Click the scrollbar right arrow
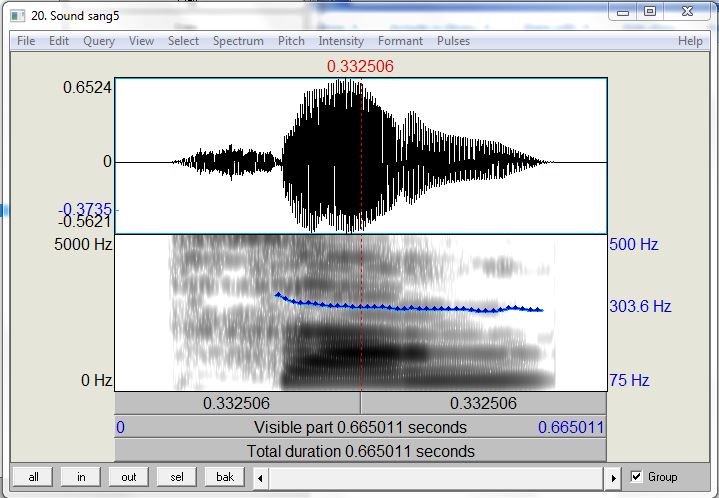 [x=613, y=478]
